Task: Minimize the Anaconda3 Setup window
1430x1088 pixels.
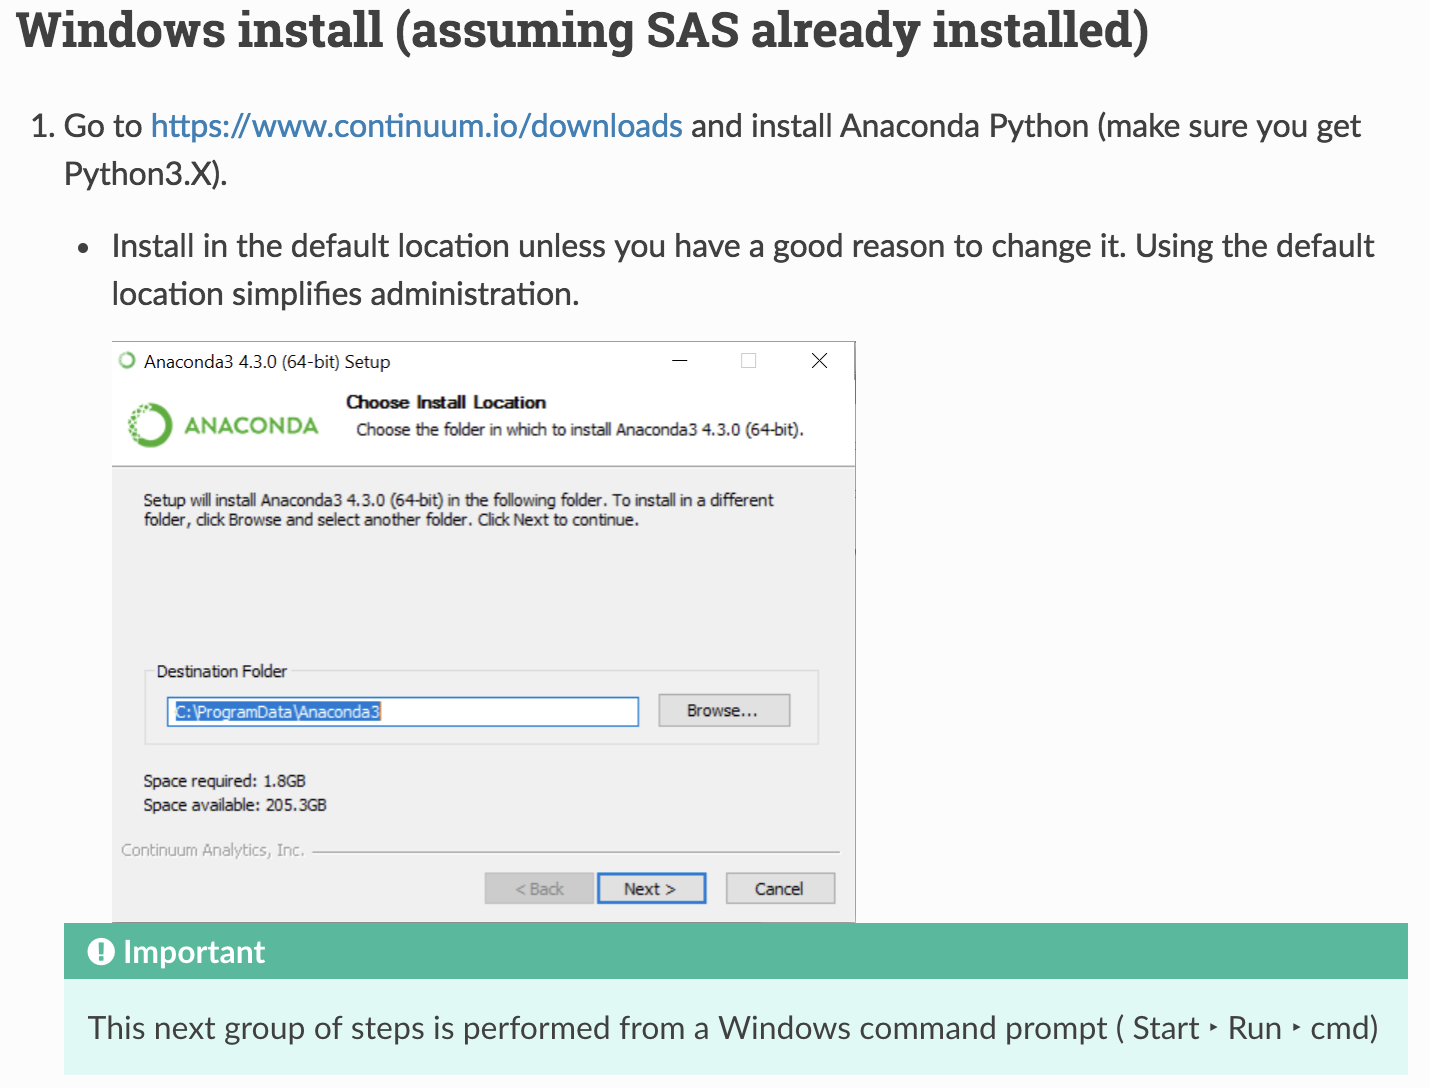Action: [x=680, y=361]
